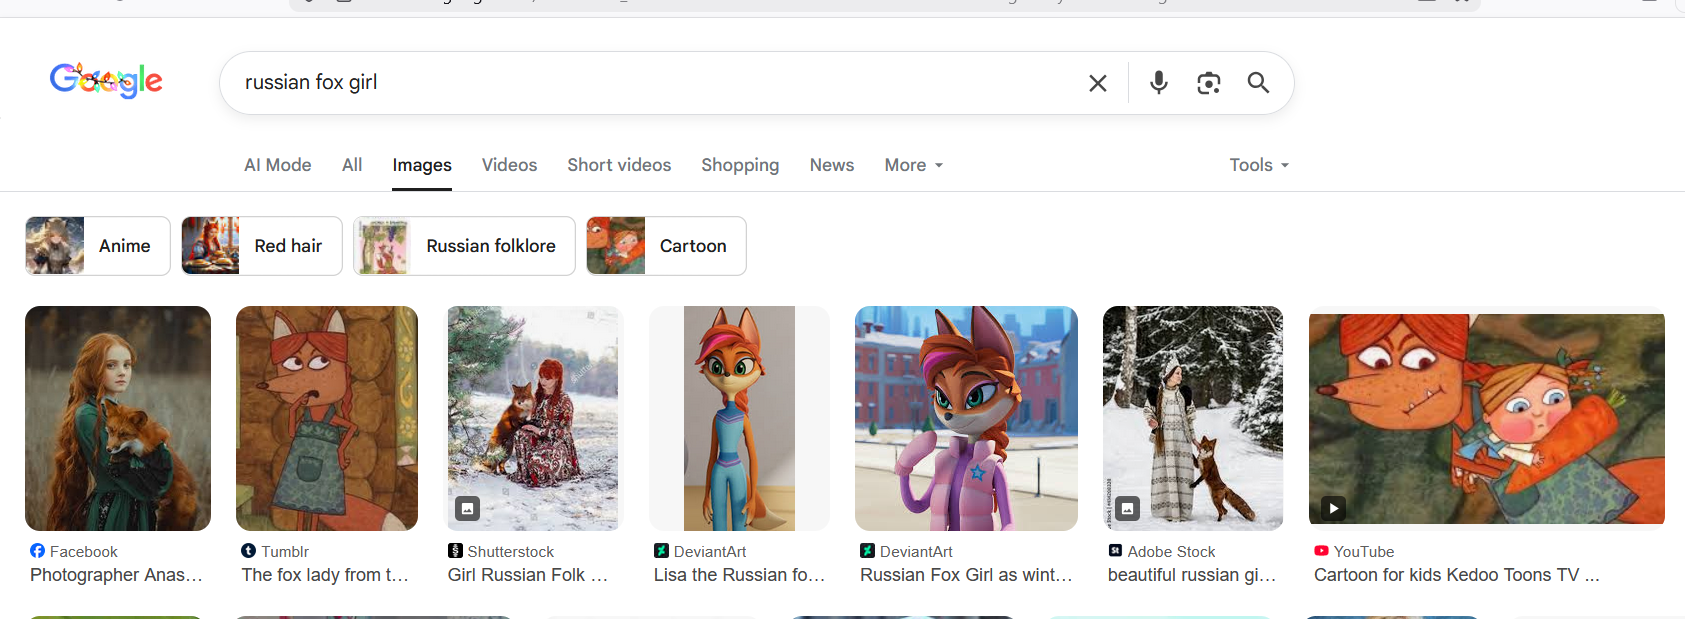Click 'Girl Russian Folk …' link

click(x=528, y=575)
